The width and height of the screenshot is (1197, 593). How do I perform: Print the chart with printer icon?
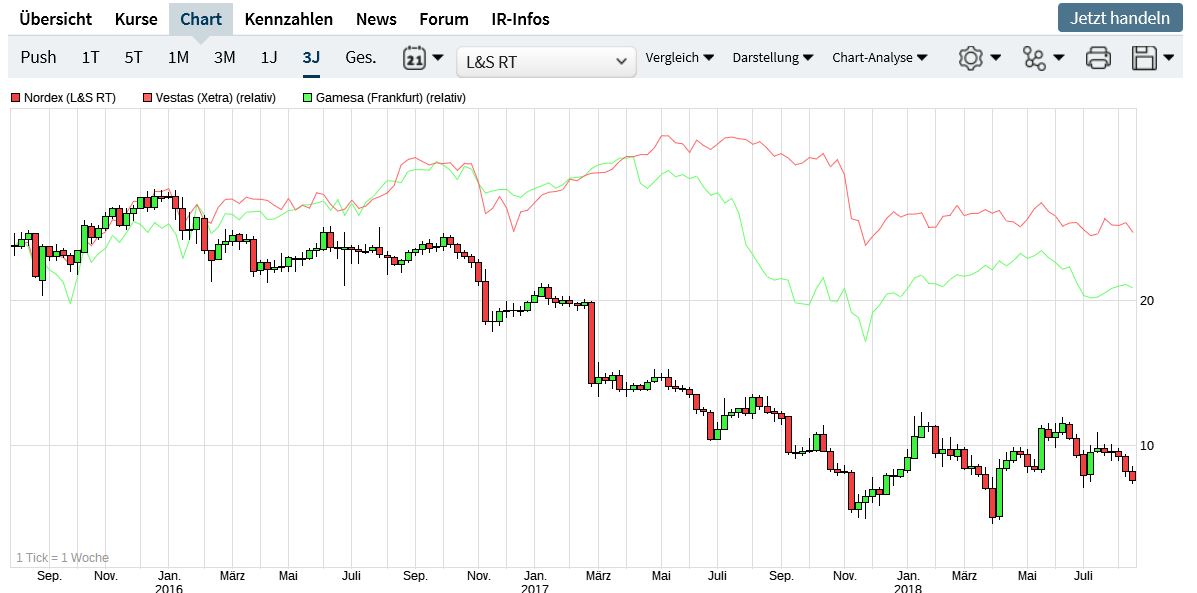[1098, 58]
